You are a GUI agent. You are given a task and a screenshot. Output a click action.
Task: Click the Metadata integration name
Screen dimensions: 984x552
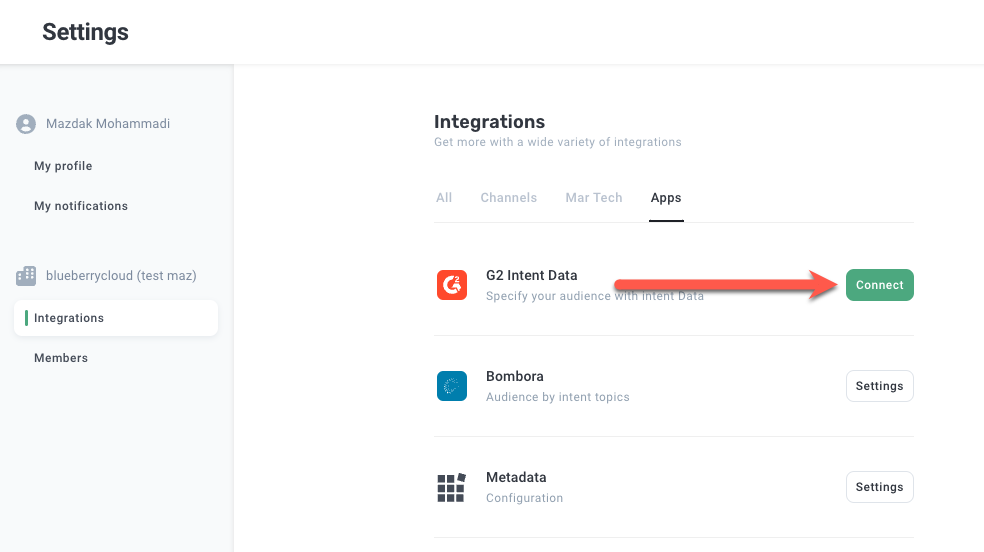click(516, 478)
